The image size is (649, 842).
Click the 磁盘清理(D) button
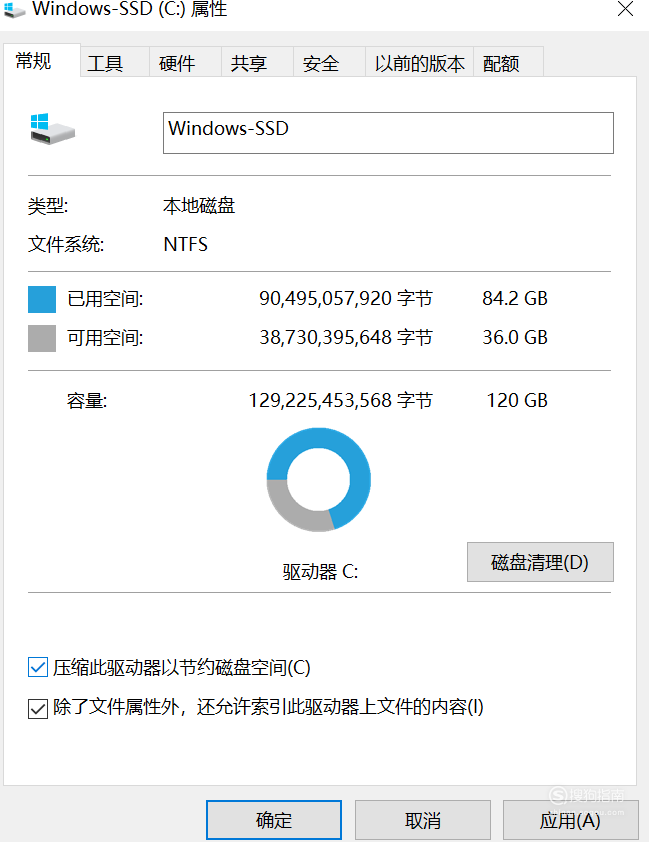coord(540,562)
